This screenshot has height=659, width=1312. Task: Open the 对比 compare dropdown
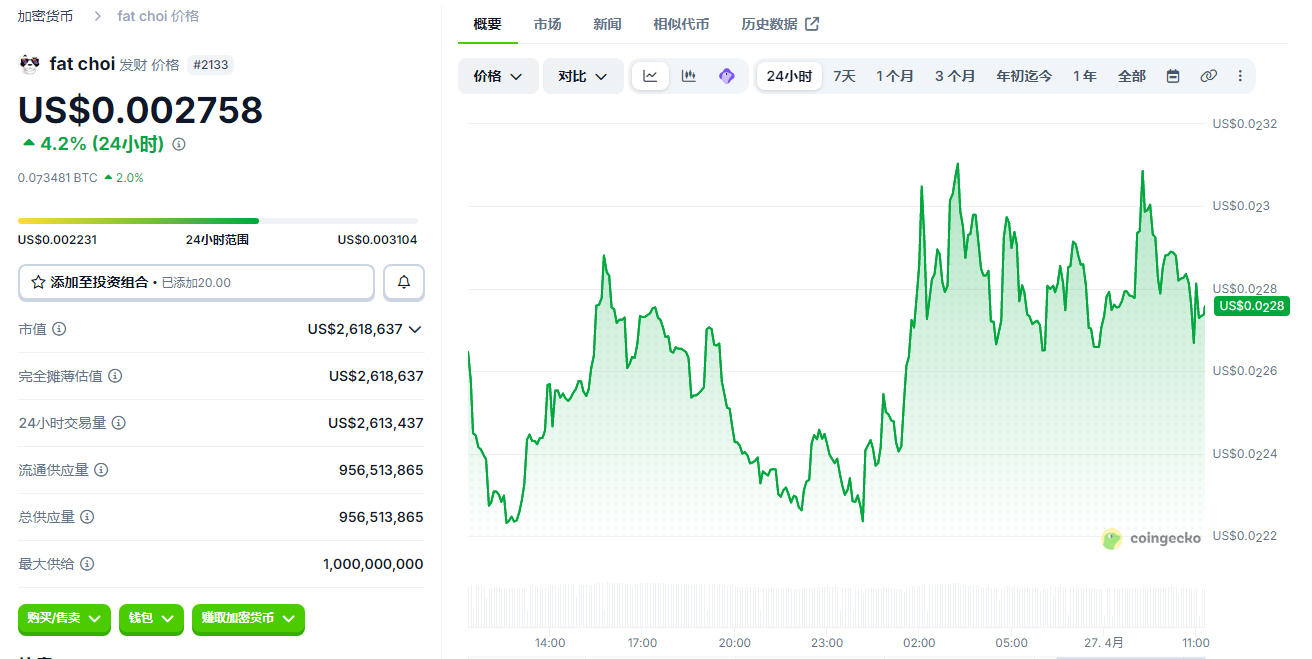tap(583, 76)
